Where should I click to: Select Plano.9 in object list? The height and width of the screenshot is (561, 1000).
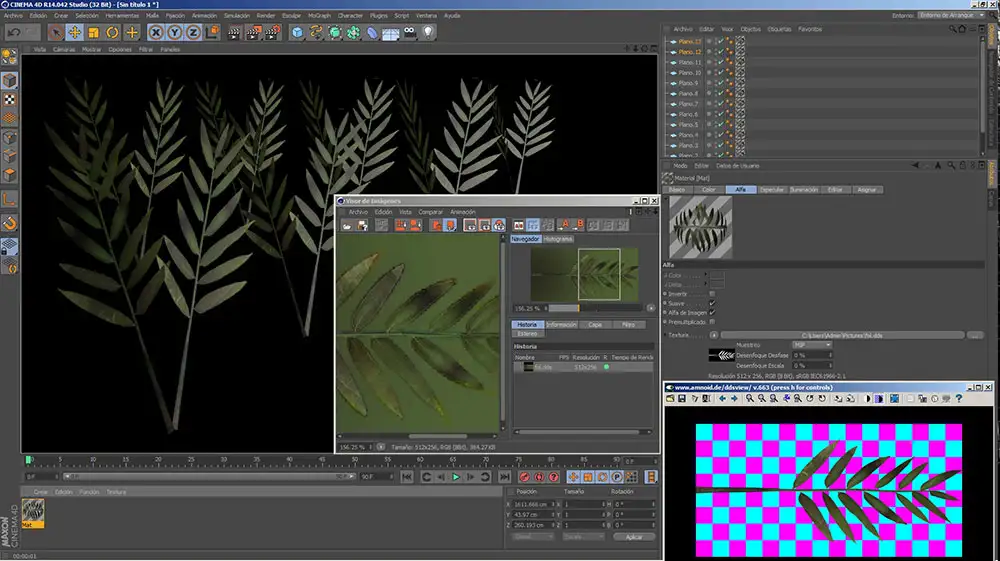pos(688,83)
